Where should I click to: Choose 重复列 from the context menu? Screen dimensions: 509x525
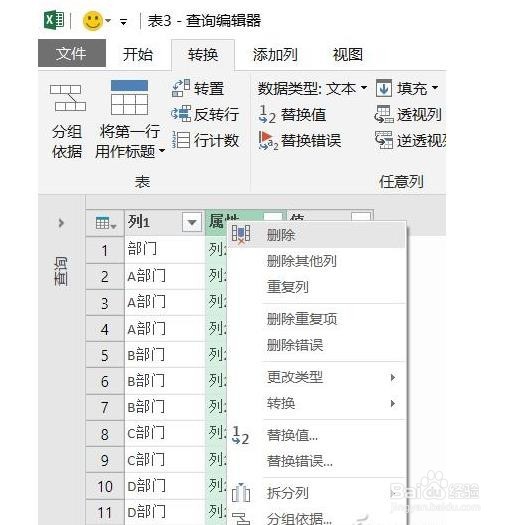click(x=316, y=287)
